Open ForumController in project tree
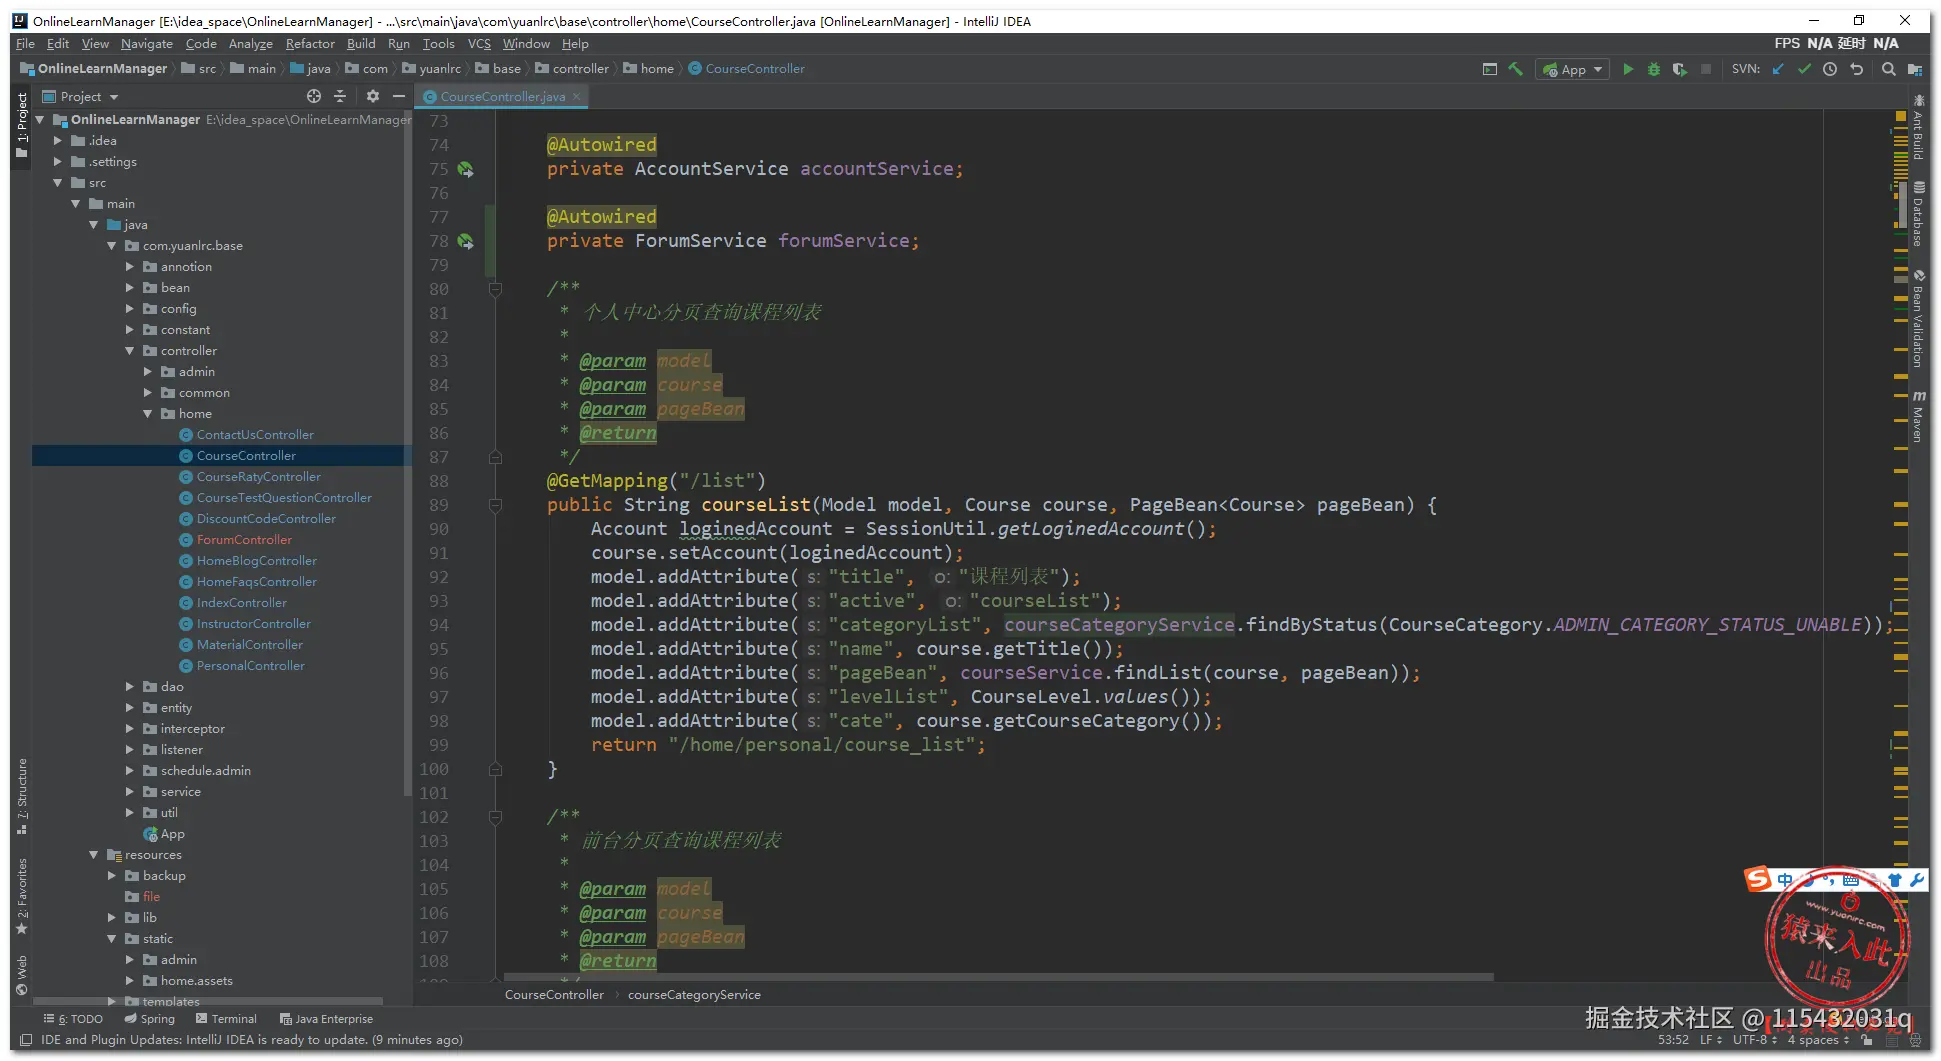1941x1061 pixels. (x=244, y=540)
